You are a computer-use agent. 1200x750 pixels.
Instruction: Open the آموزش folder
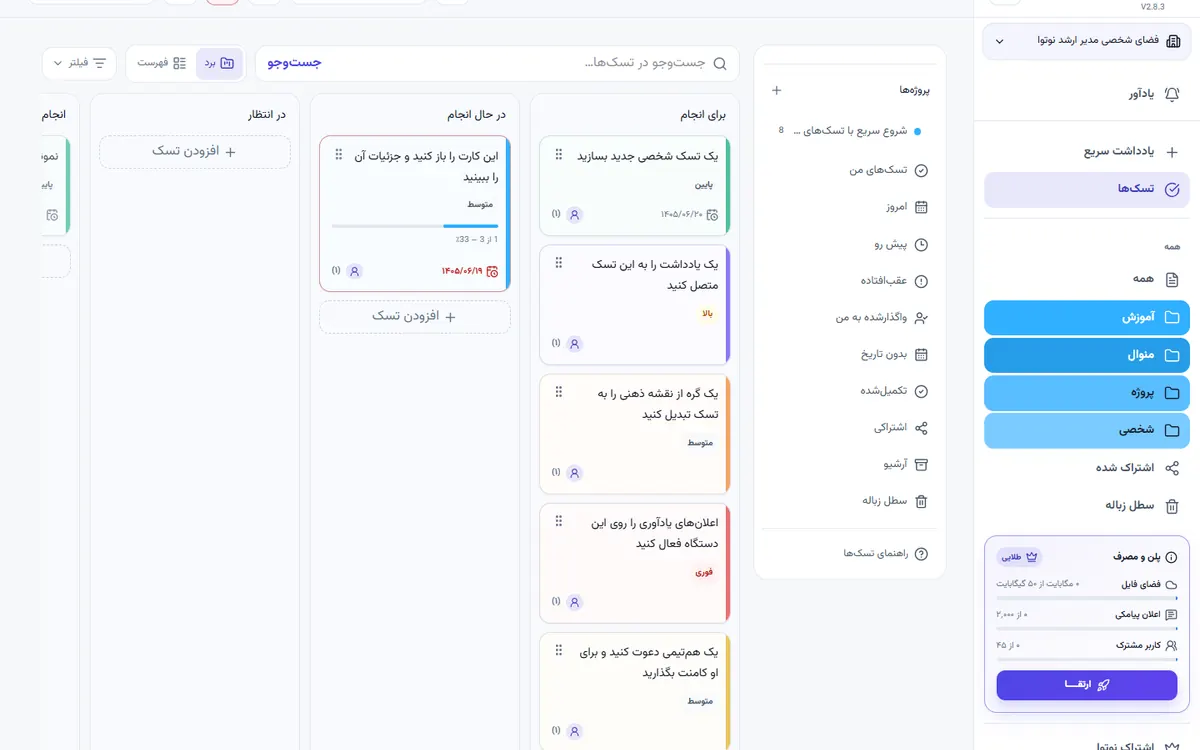pos(1087,317)
